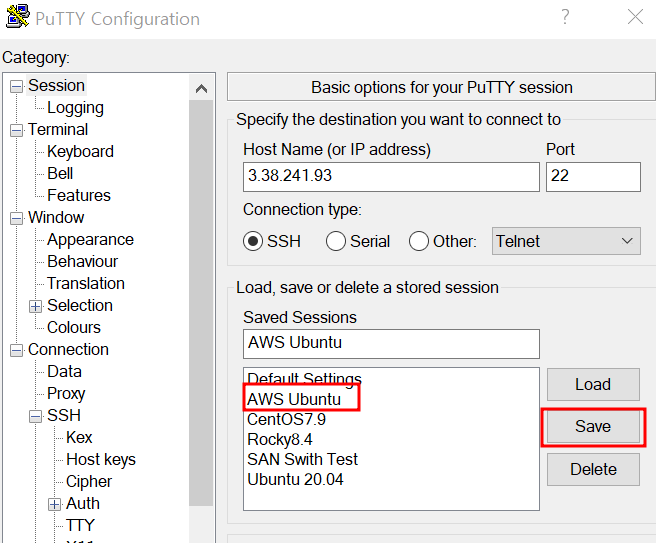Click the Save button
656x543 pixels.
(593, 426)
